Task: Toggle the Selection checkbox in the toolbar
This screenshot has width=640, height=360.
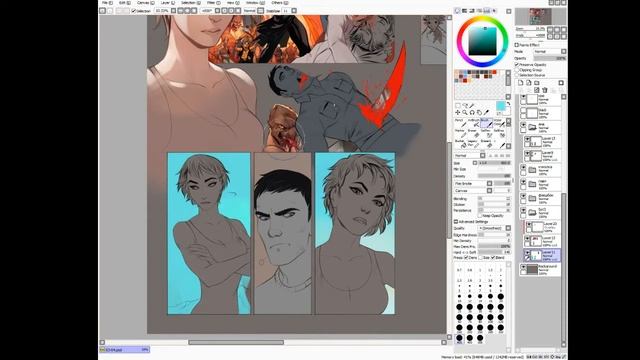Action: tap(133, 11)
